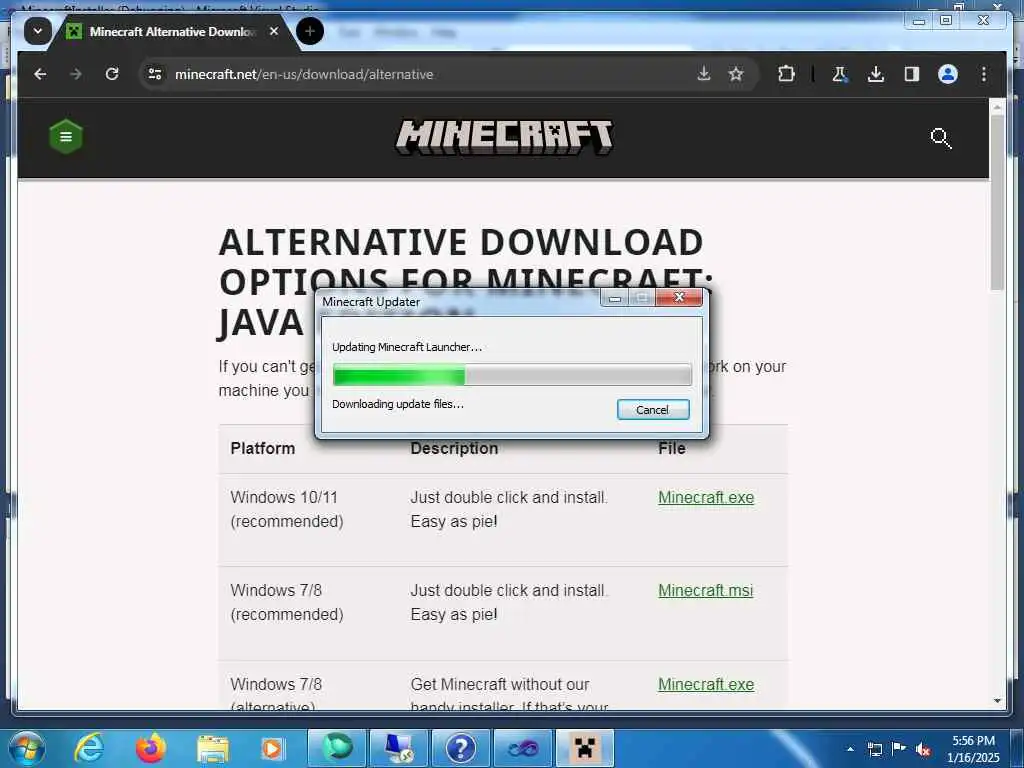The width and height of the screenshot is (1024, 768).
Task: Click 'Windows 10/11 (recommended)' cell
Action: [287, 509]
